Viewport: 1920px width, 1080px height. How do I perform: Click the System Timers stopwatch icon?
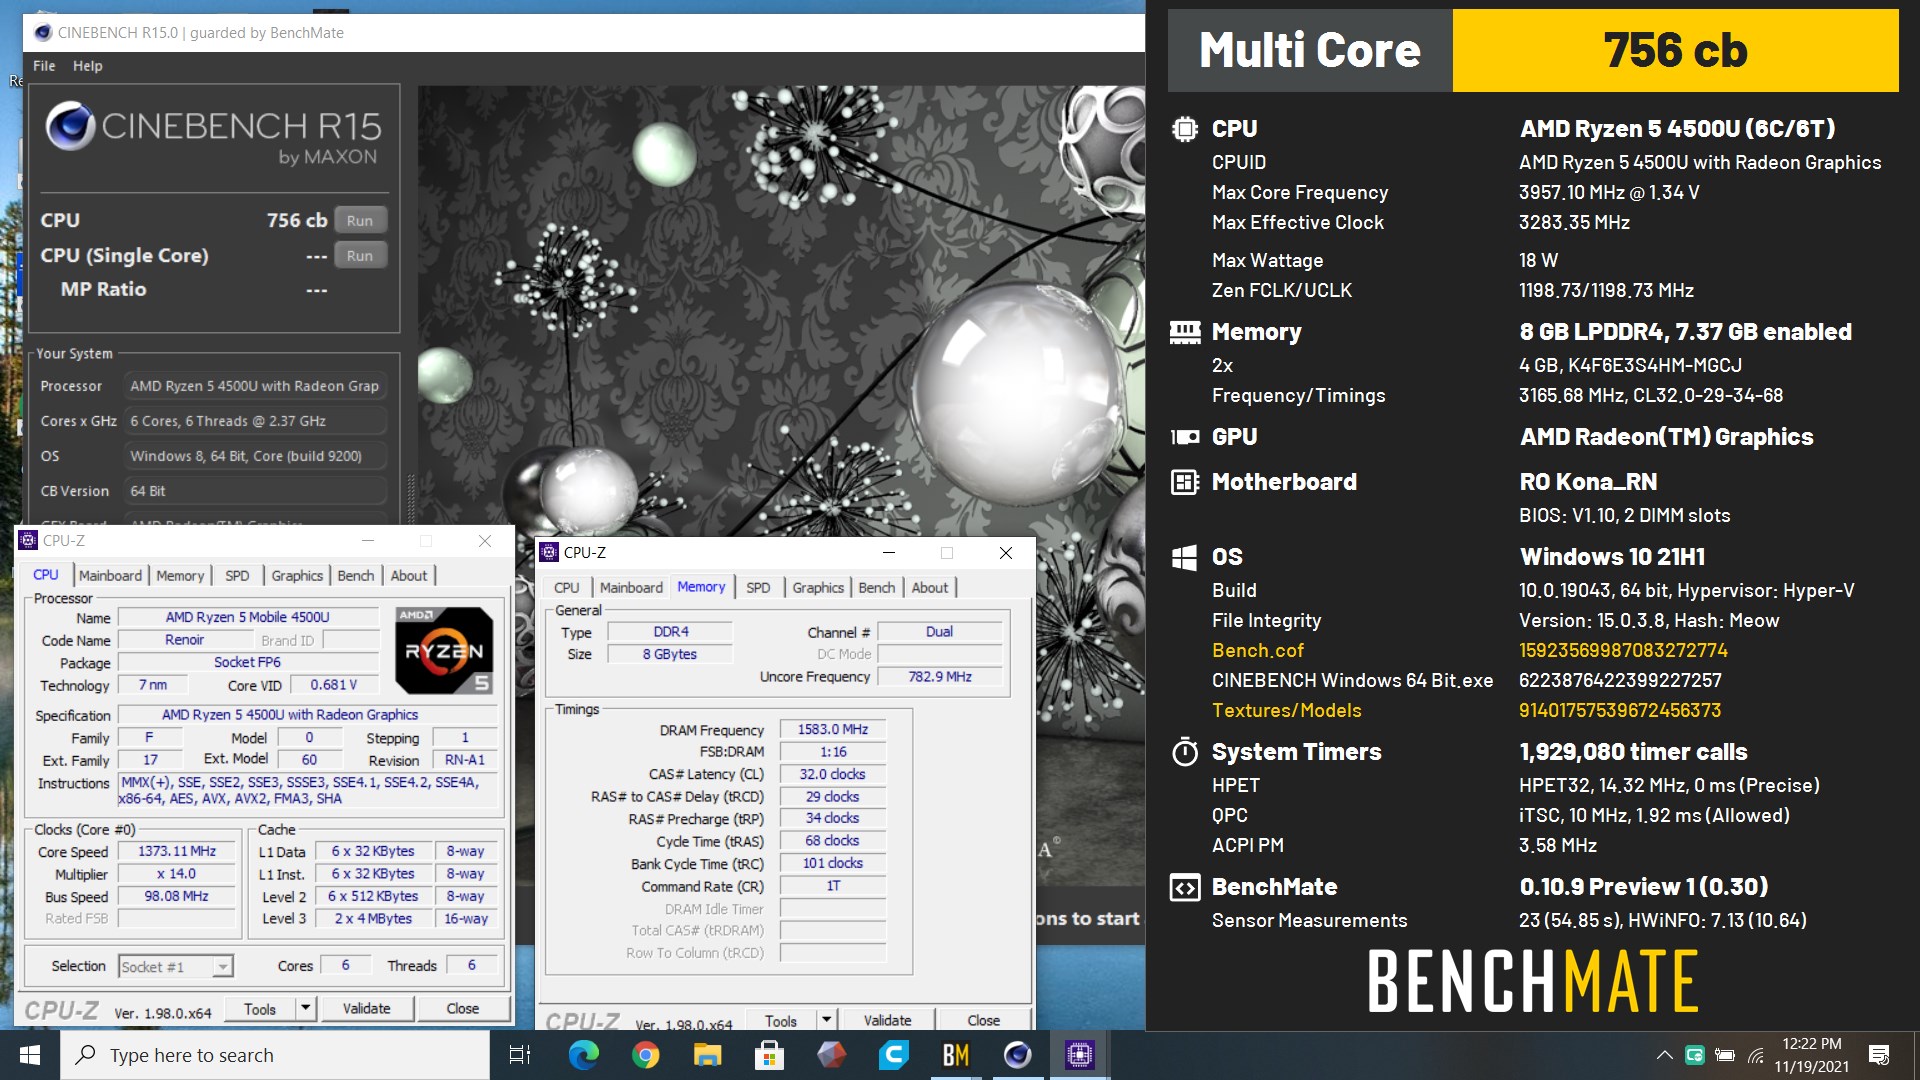[x=1185, y=752]
